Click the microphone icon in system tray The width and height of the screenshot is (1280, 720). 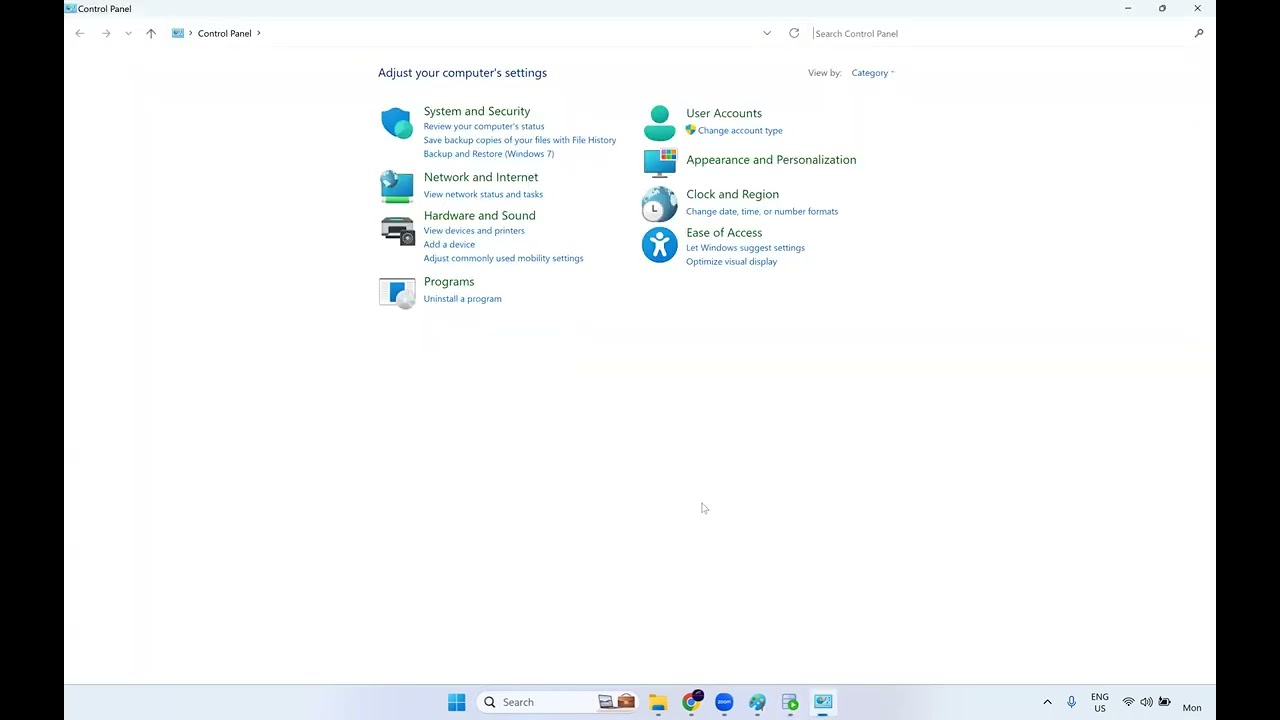tap(1071, 702)
